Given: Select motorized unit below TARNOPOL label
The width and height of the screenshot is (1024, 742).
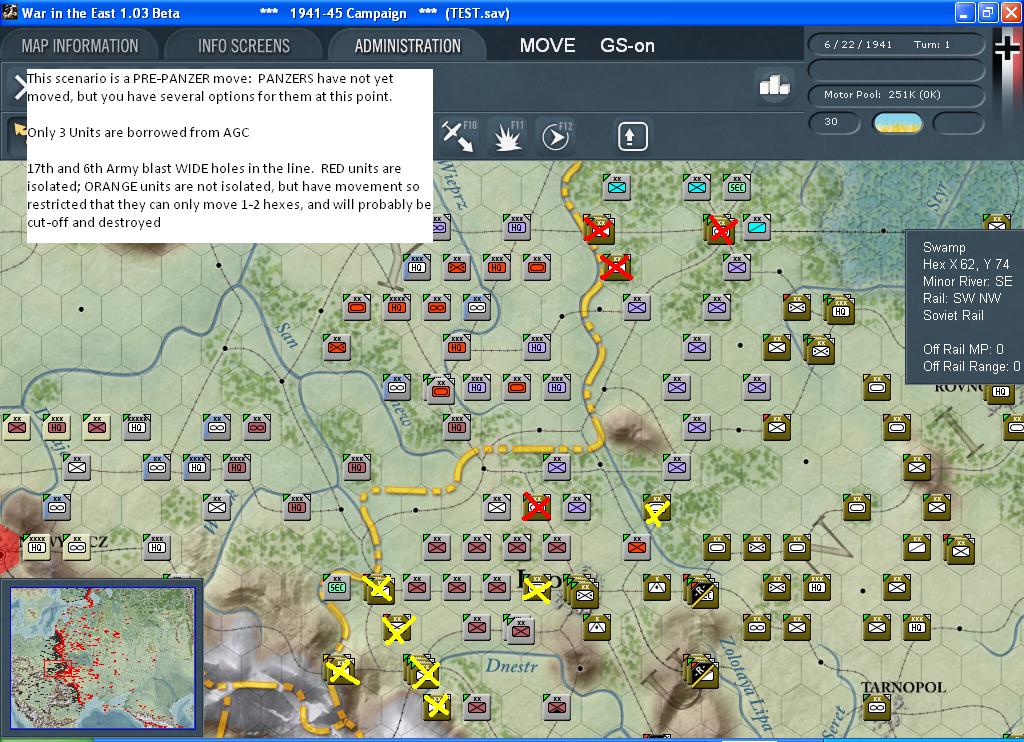Looking at the screenshot, I should point(876,707).
